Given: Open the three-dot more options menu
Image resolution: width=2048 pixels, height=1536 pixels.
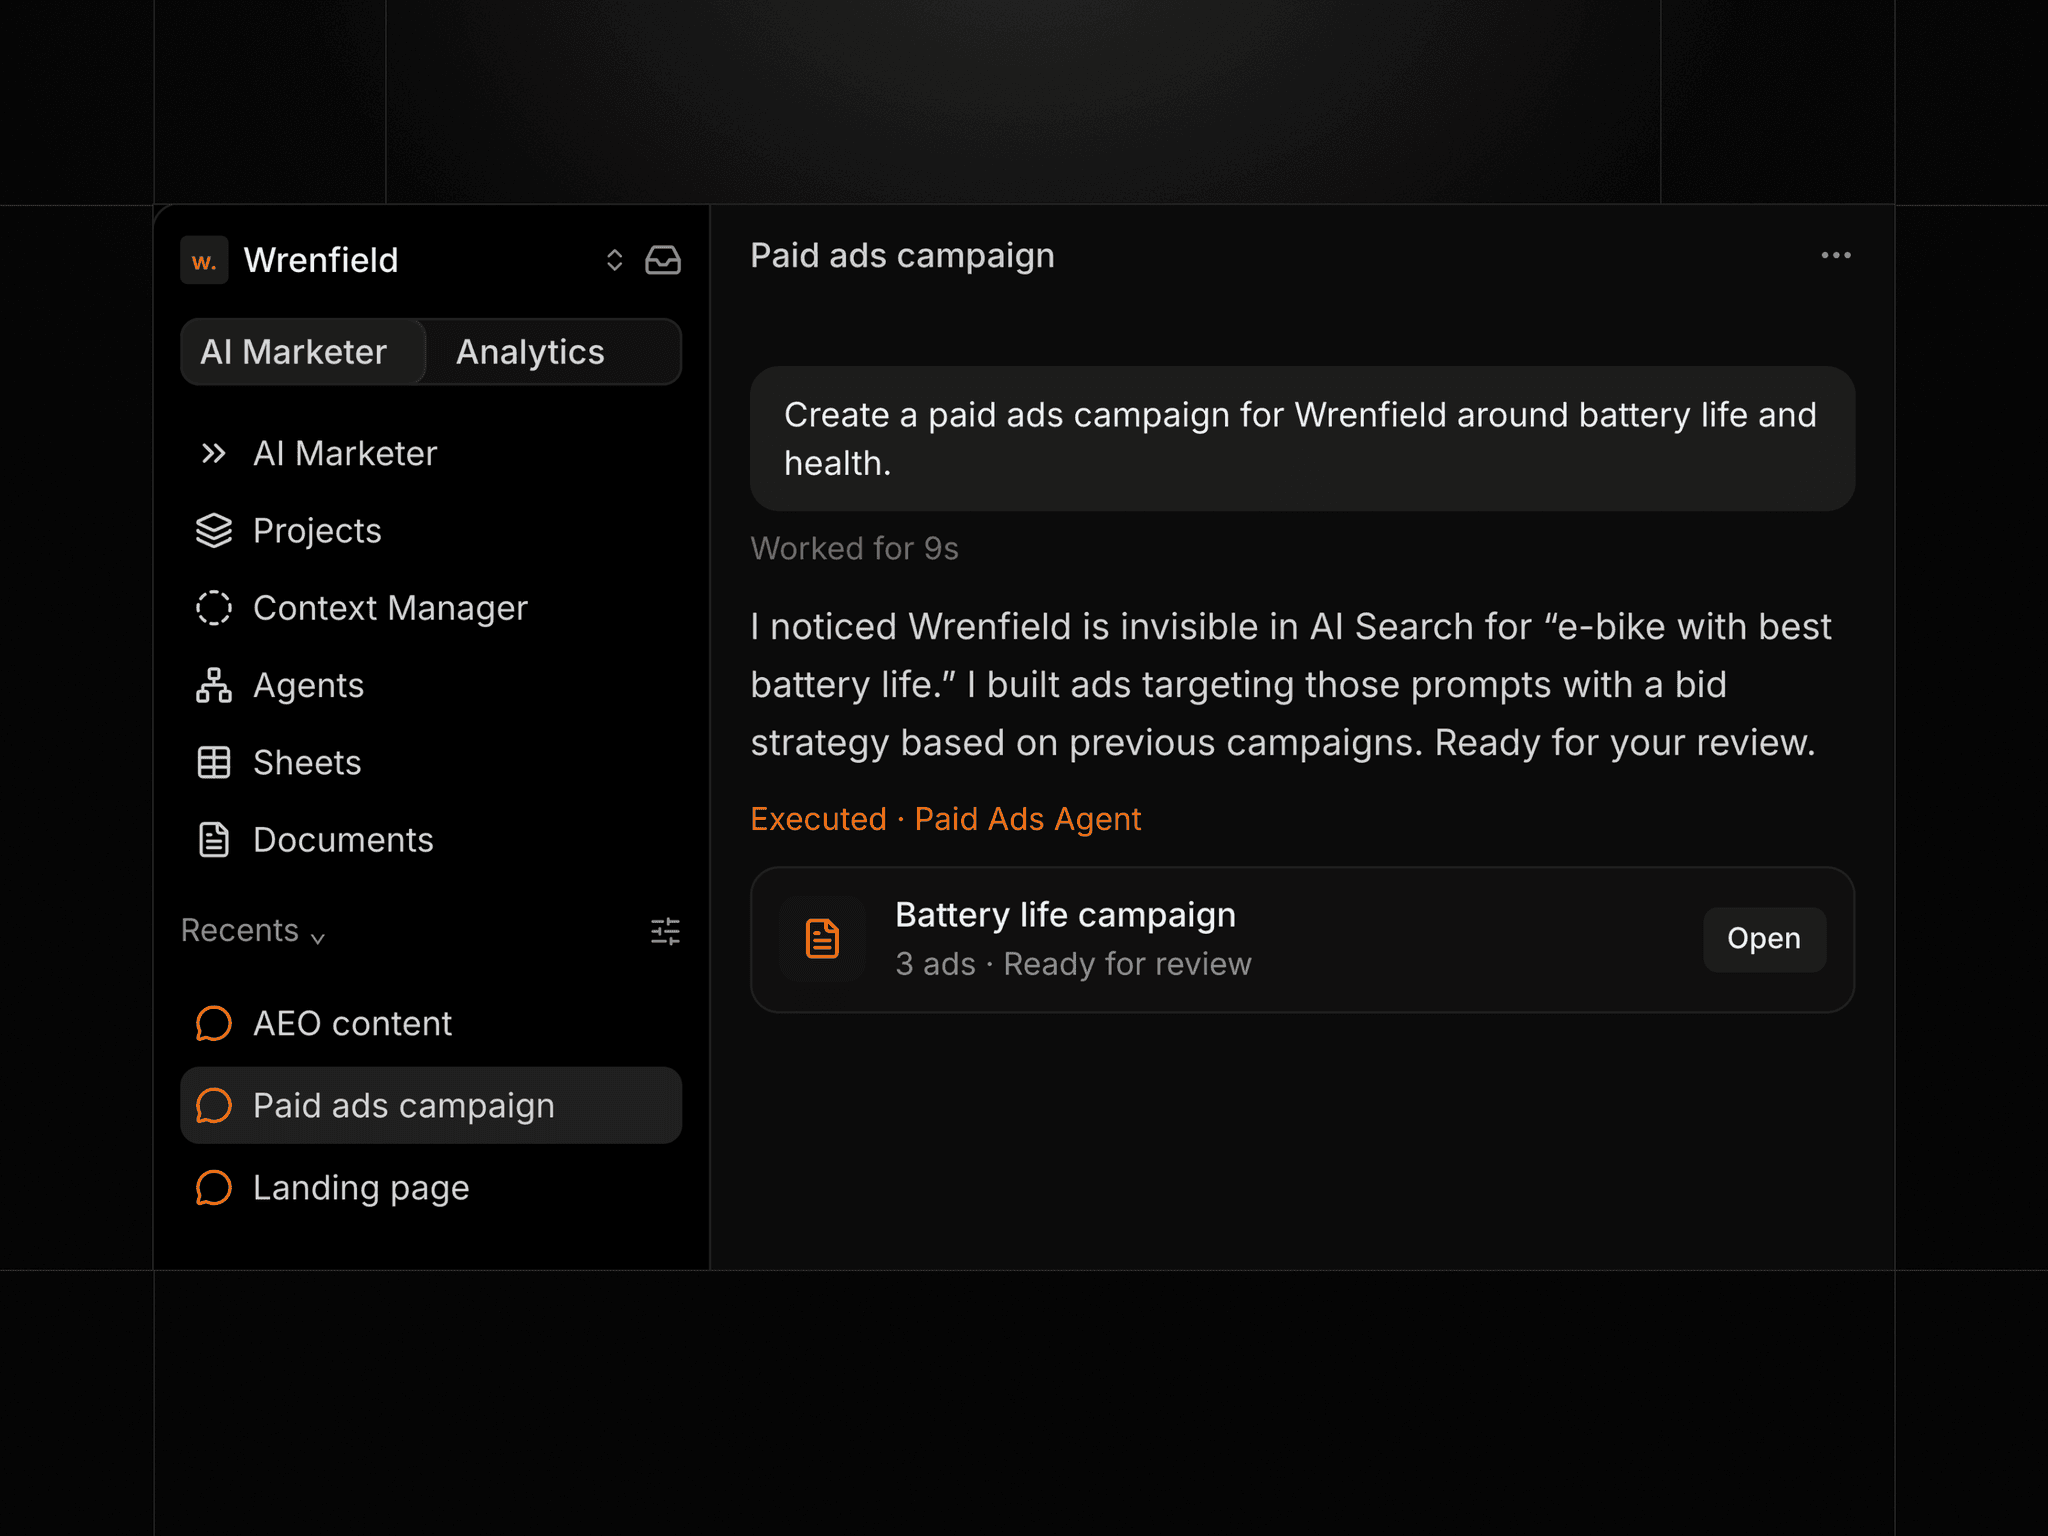Looking at the screenshot, I should click(x=1836, y=256).
